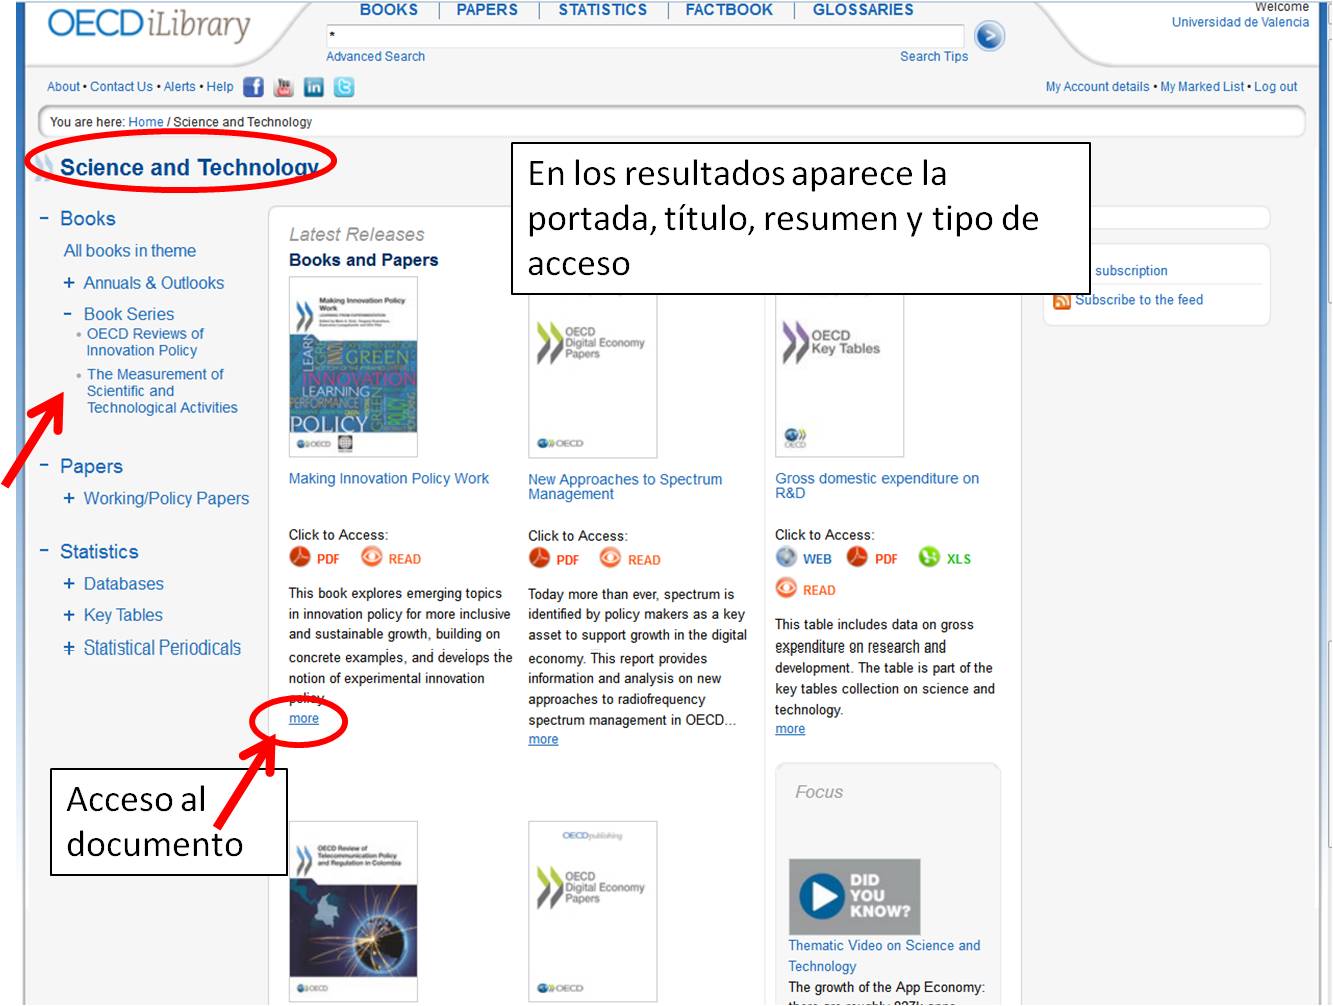Open the BOOKS top menu
The width and height of the screenshot is (1333, 1006).
(x=389, y=10)
